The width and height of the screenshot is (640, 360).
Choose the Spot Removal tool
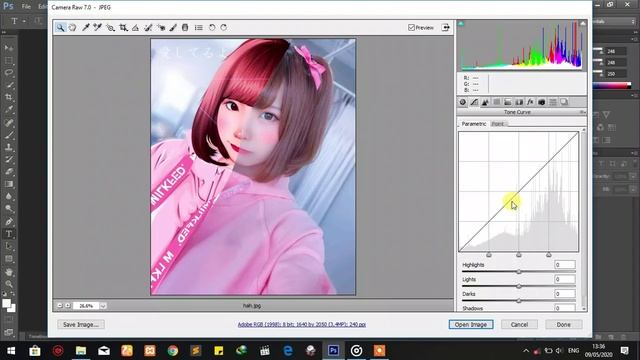click(x=148, y=28)
